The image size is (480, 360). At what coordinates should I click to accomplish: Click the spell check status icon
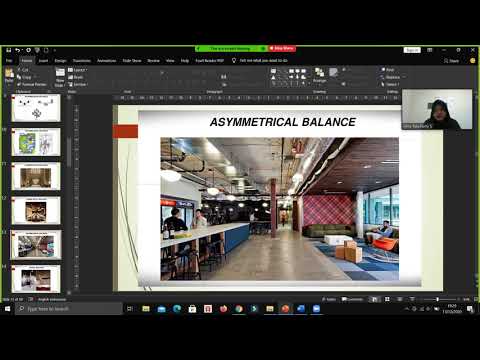point(30,299)
